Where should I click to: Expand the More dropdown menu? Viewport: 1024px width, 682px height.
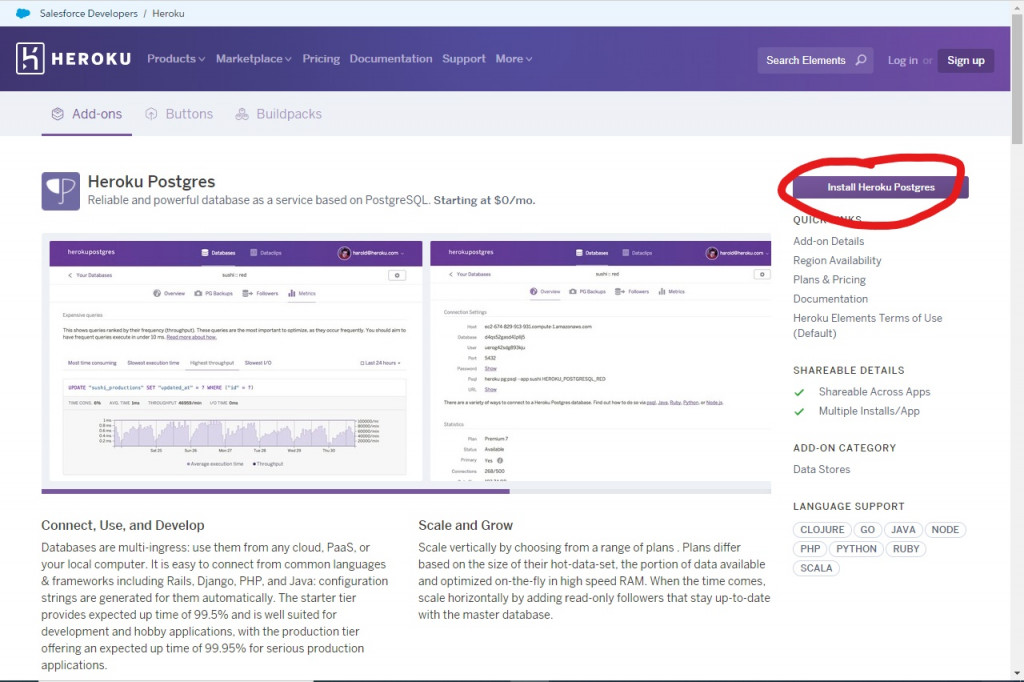[x=513, y=59]
